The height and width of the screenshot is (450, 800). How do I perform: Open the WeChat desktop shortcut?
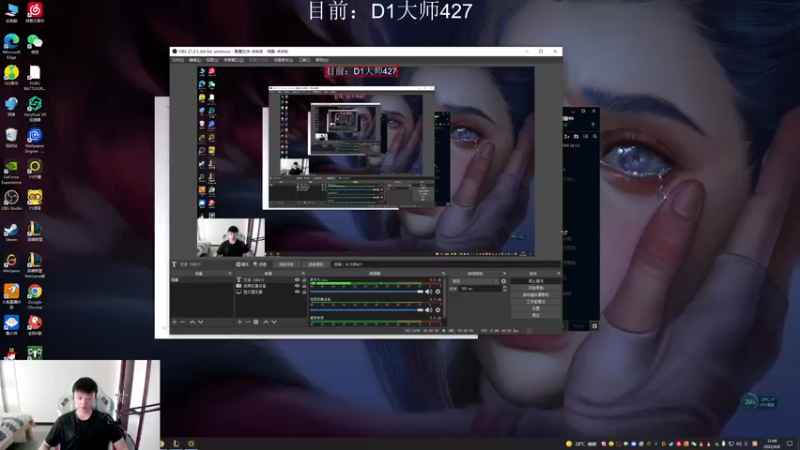click(35, 44)
